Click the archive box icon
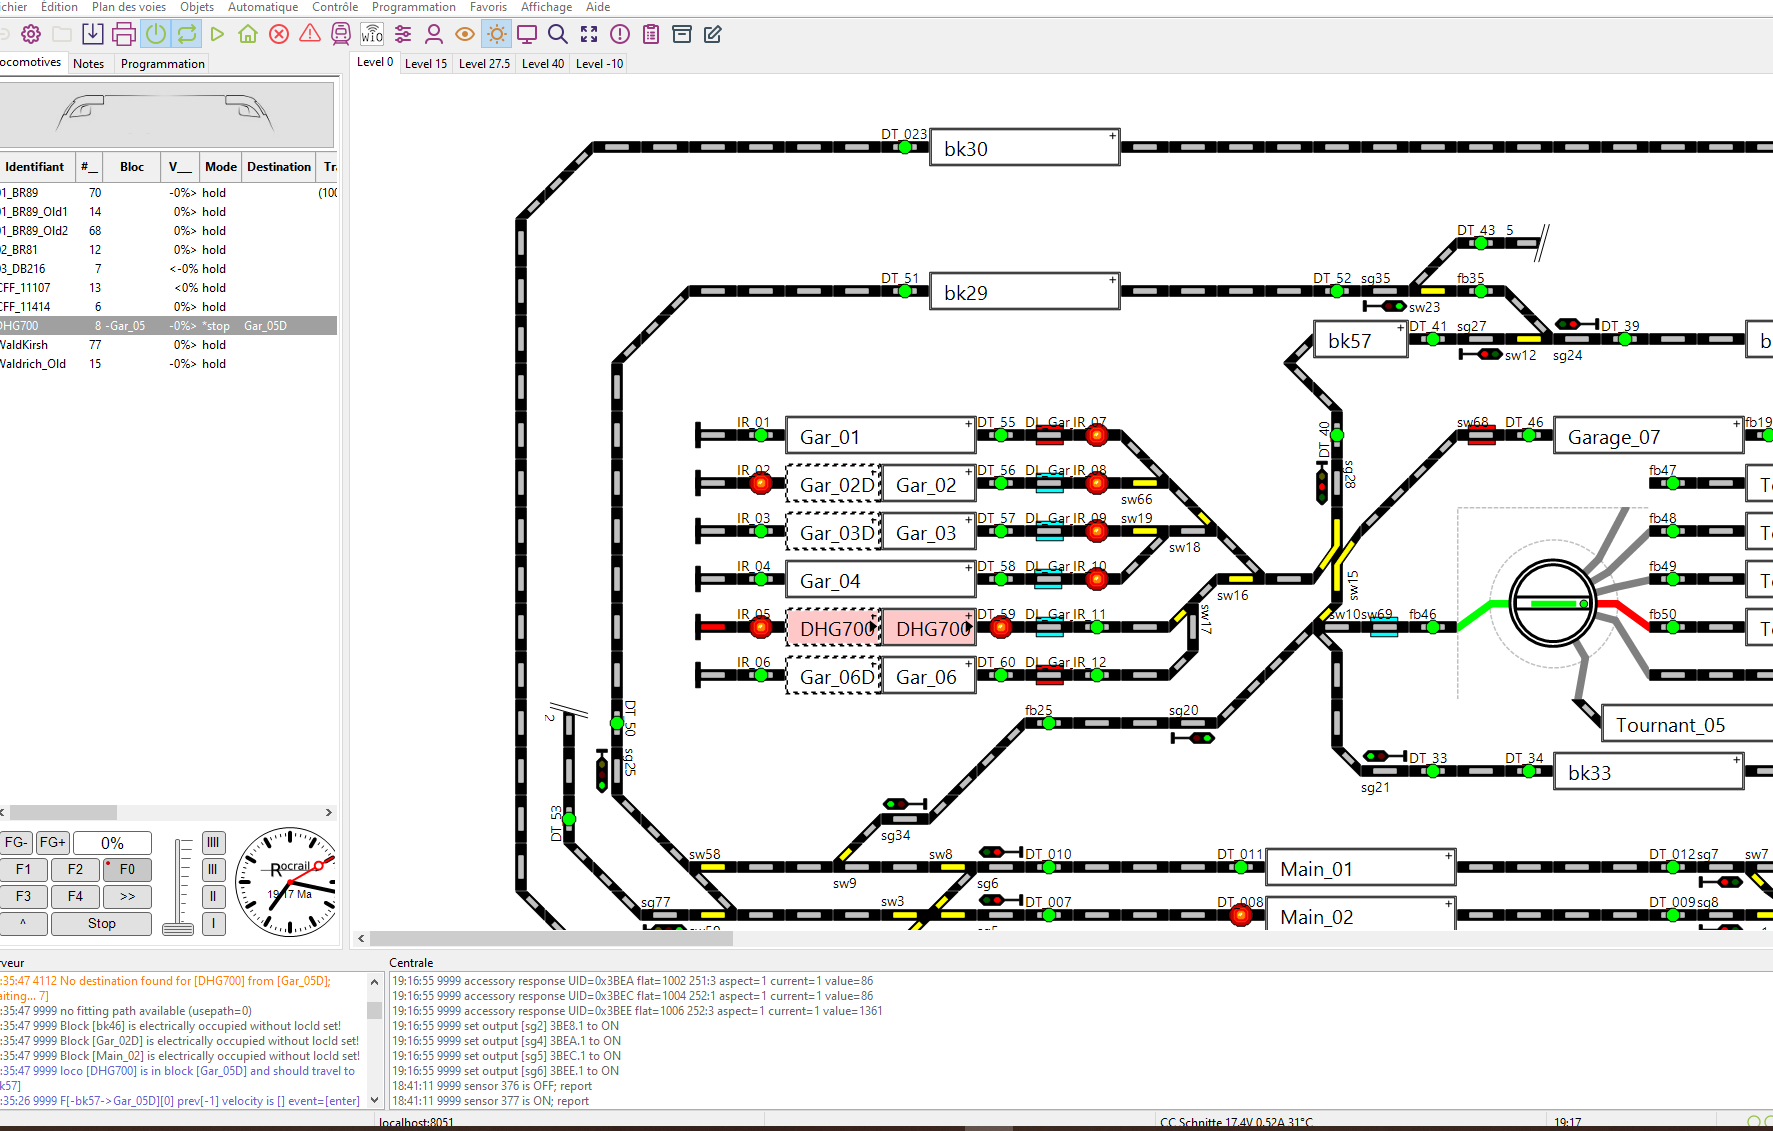Viewport: 1773px width, 1131px height. (x=682, y=34)
